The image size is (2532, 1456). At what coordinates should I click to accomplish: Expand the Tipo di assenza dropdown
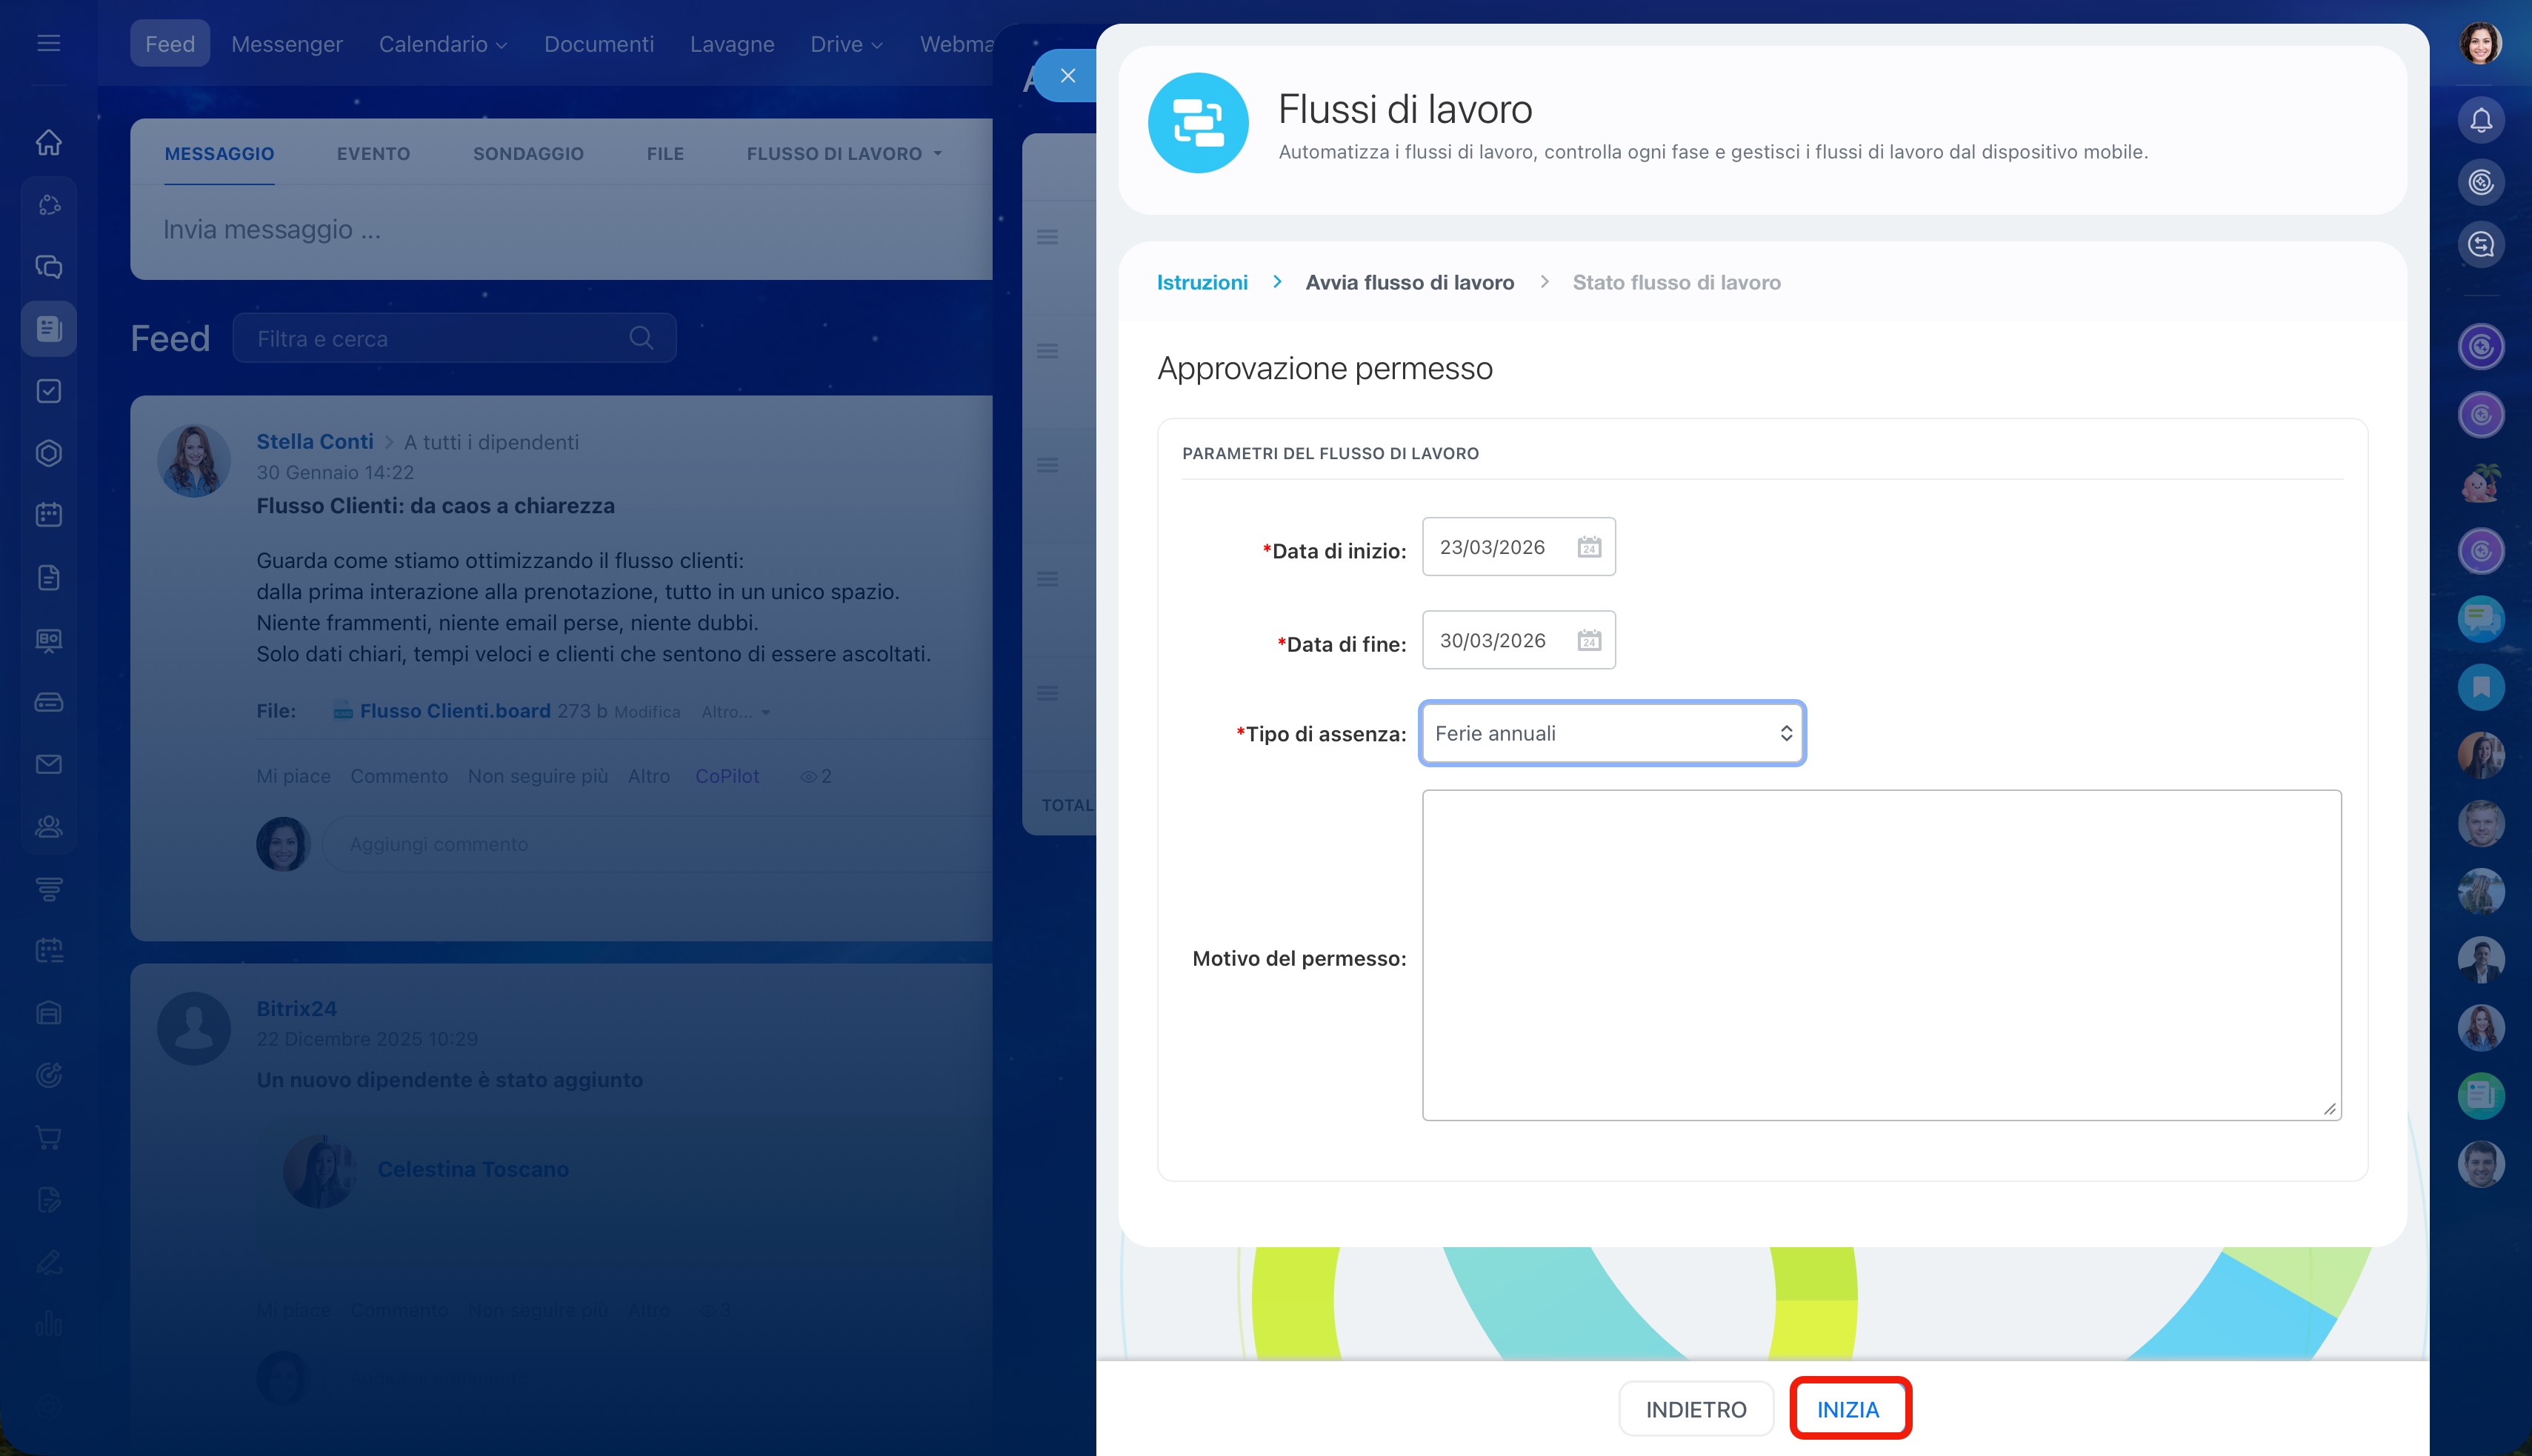(1612, 733)
